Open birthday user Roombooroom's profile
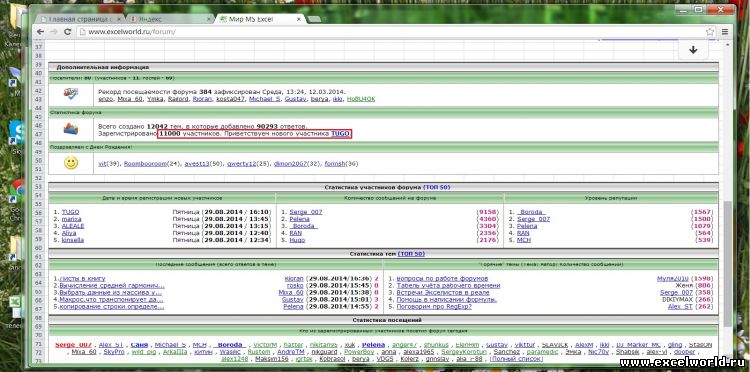The width and height of the screenshot is (750, 372). 145,164
